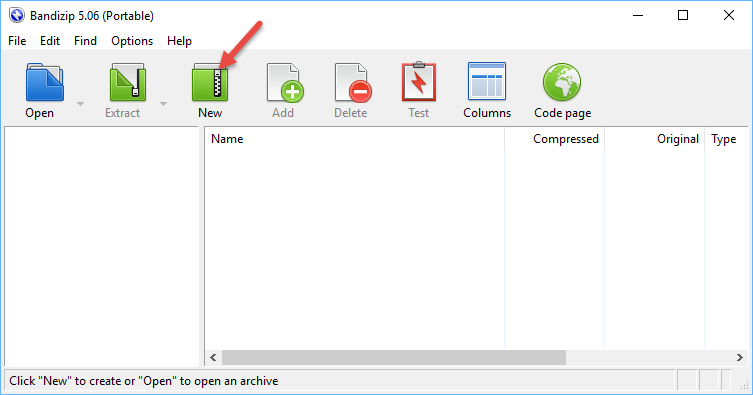Open the Columns settings icon
The height and width of the screenshot is (395, 753).
click(487, 81)
